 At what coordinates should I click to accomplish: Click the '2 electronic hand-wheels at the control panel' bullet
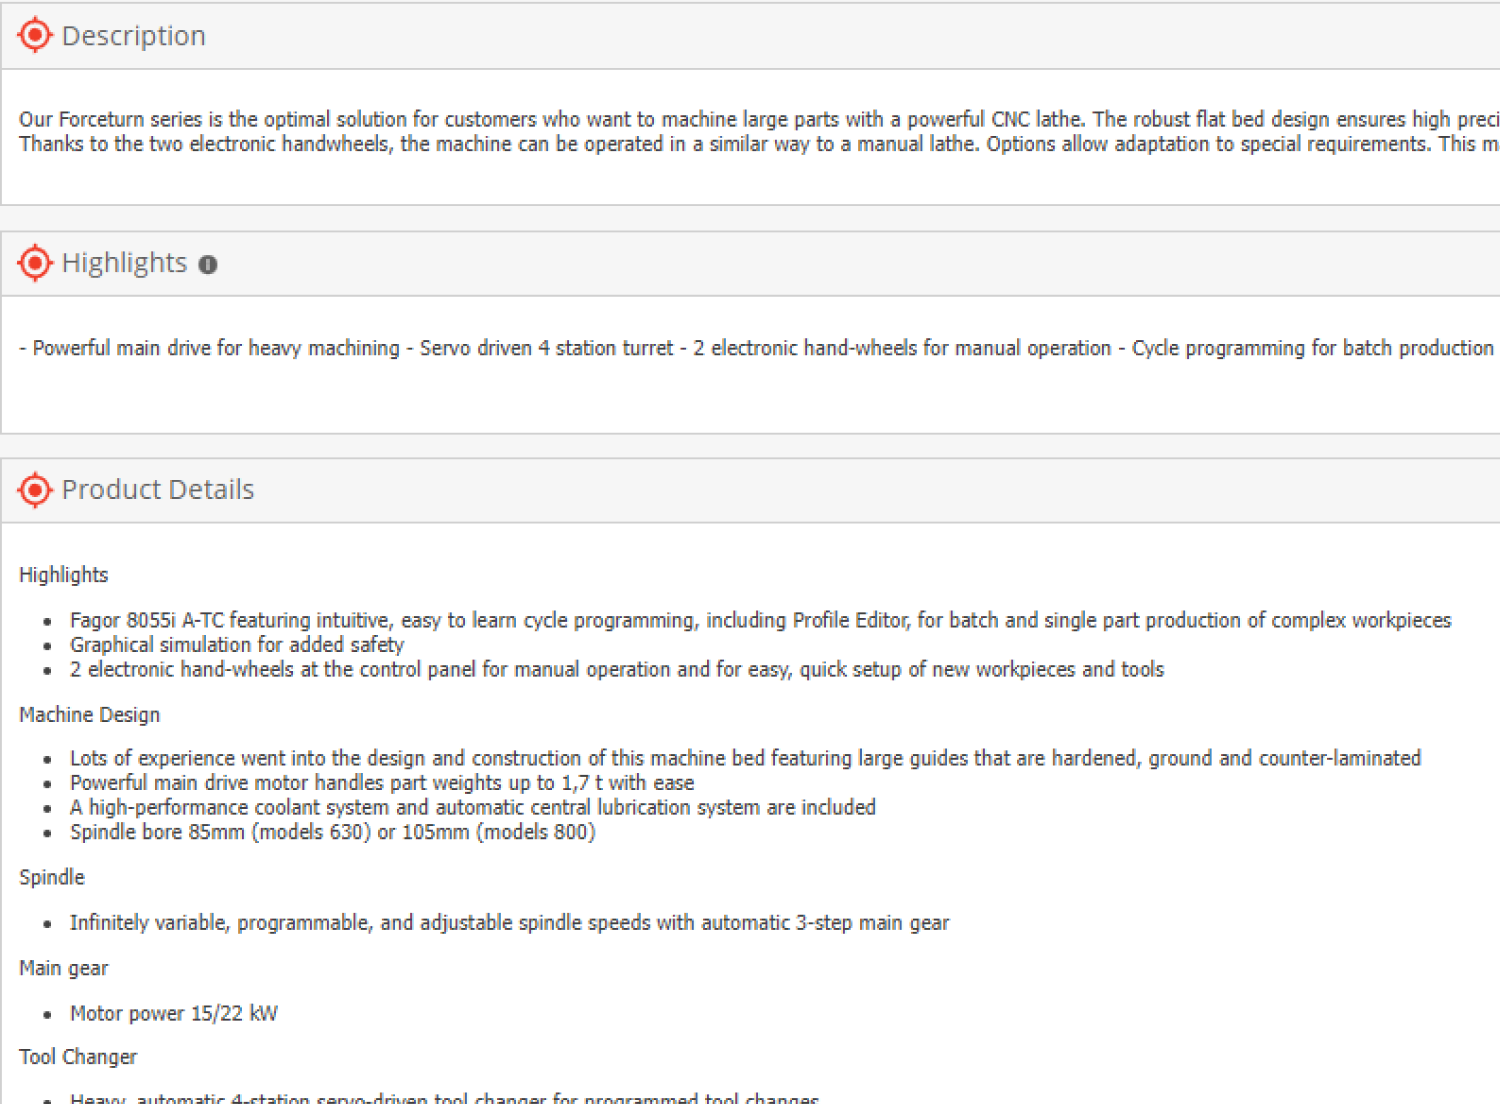click(617, 669)
